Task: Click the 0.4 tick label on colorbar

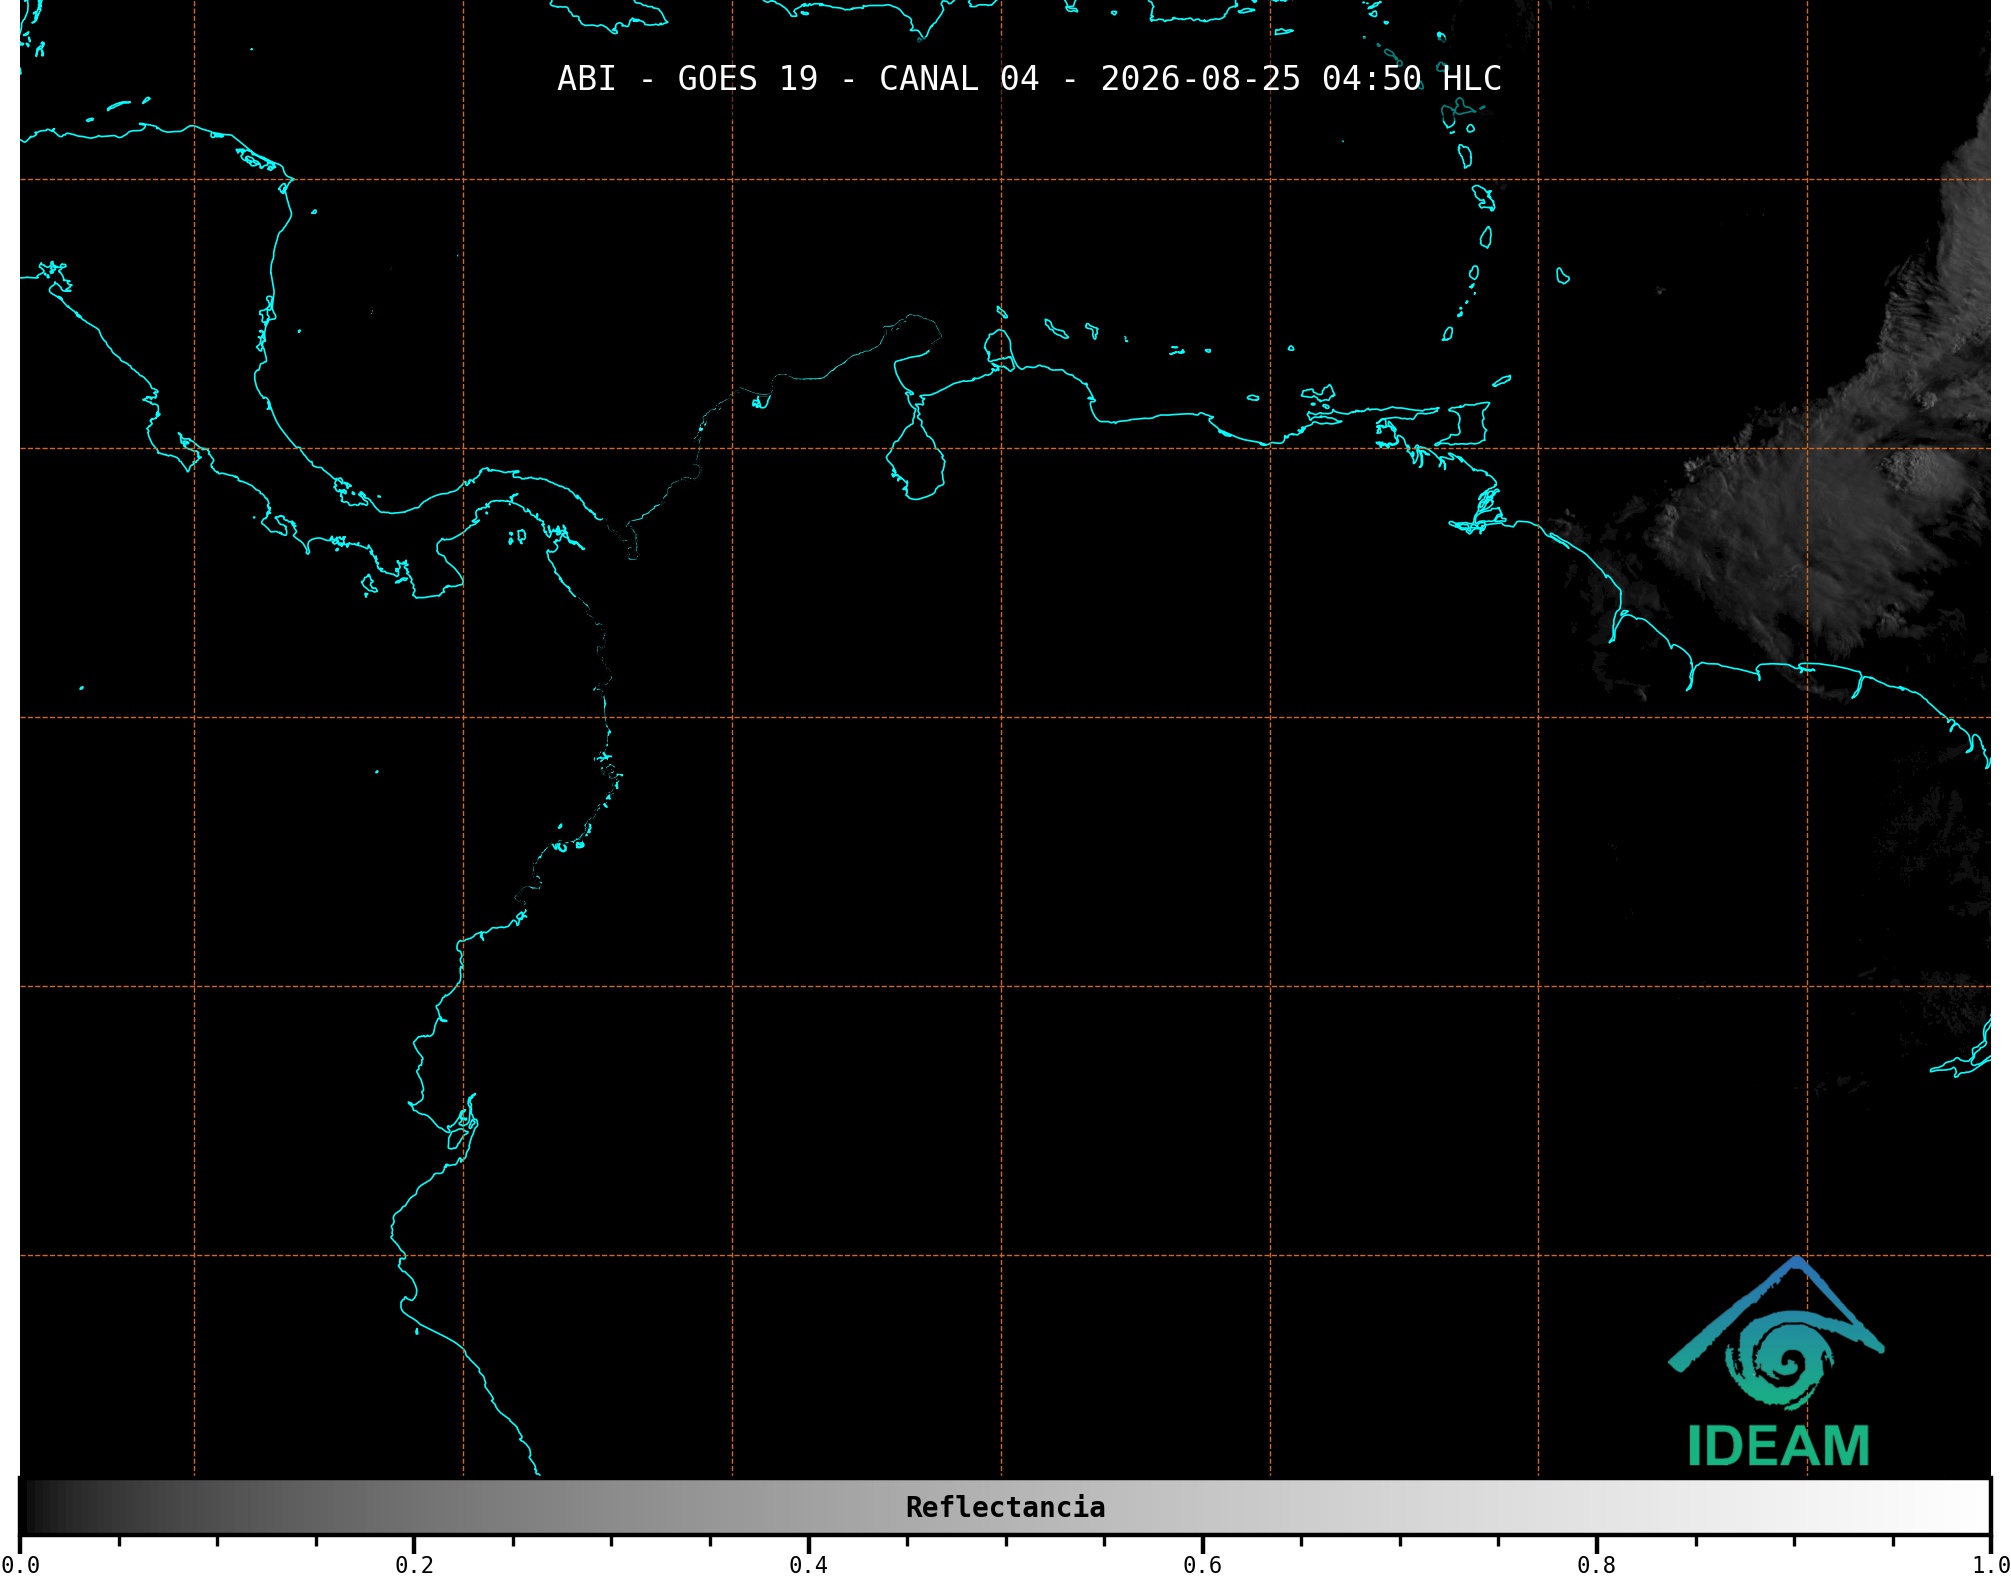Action: coord(808,1565)
